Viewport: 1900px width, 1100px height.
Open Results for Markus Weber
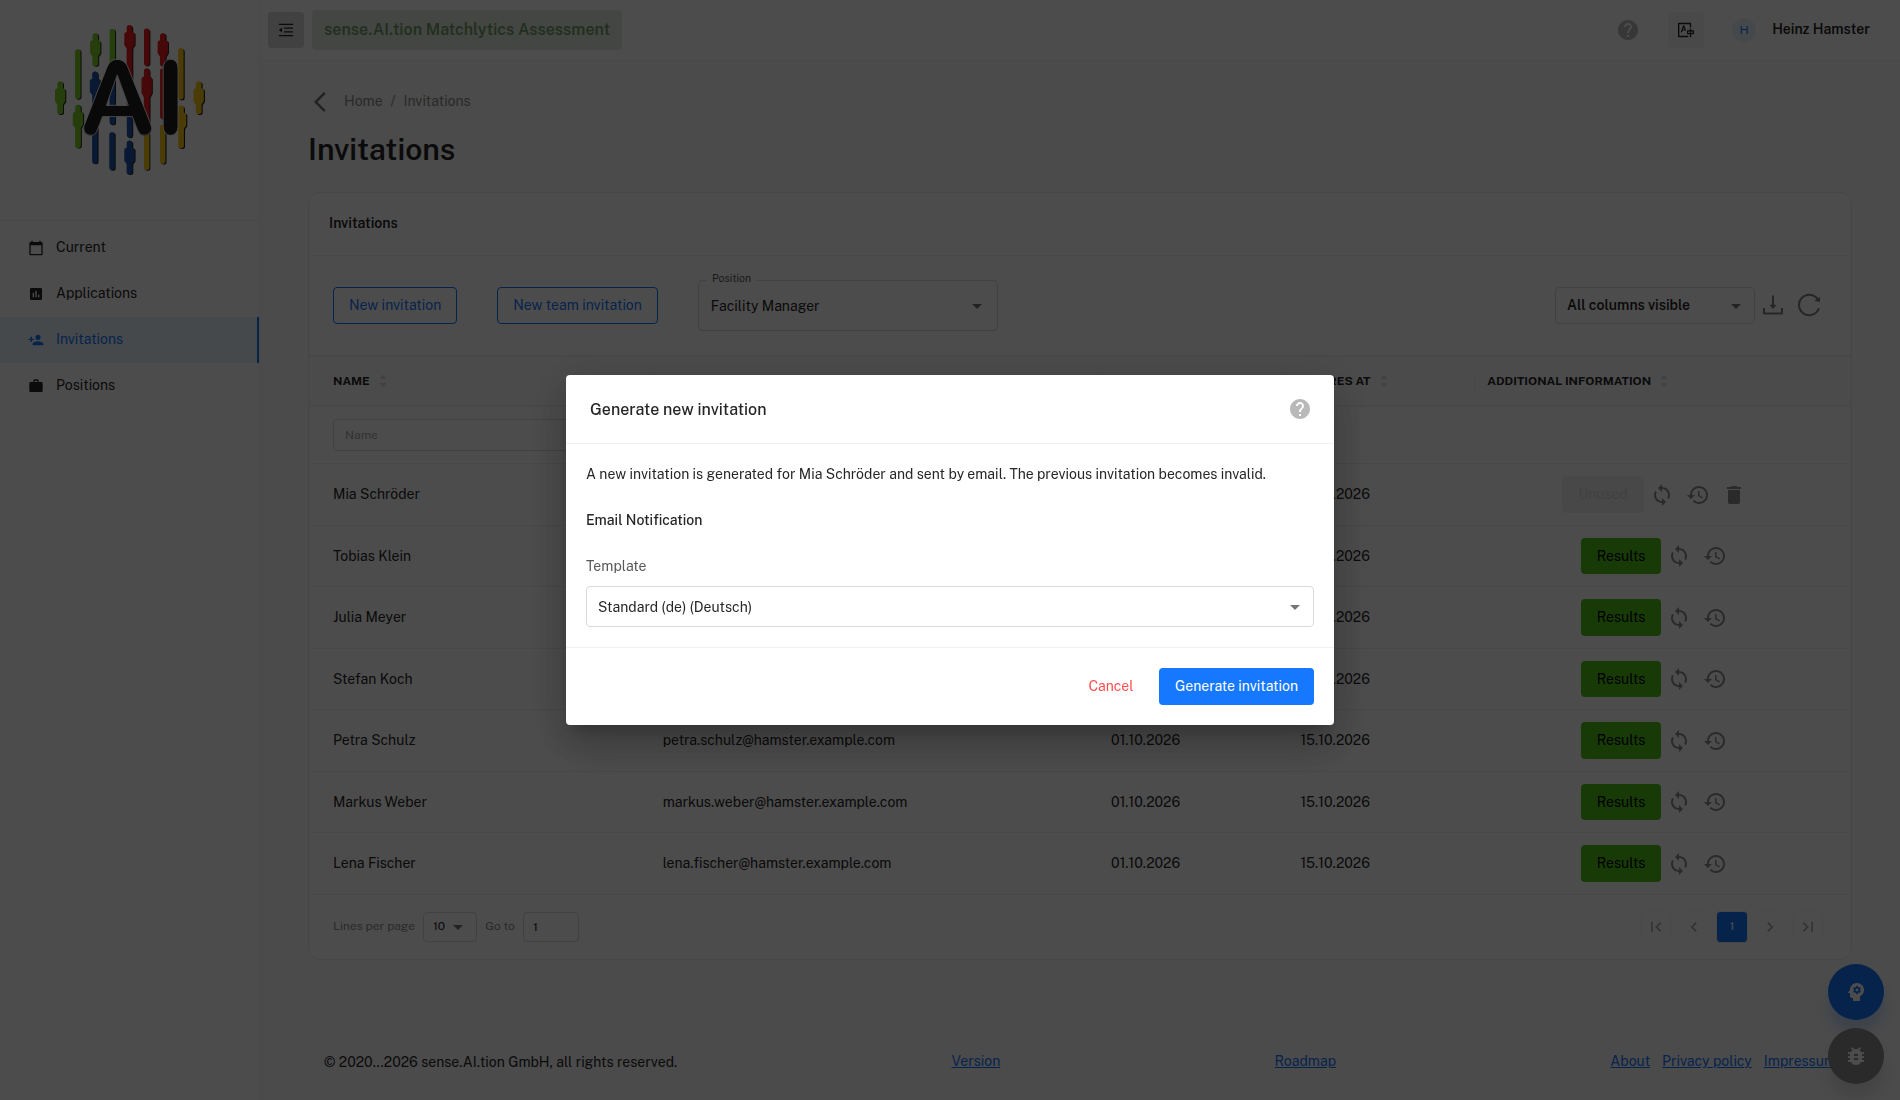point(1620,802)
